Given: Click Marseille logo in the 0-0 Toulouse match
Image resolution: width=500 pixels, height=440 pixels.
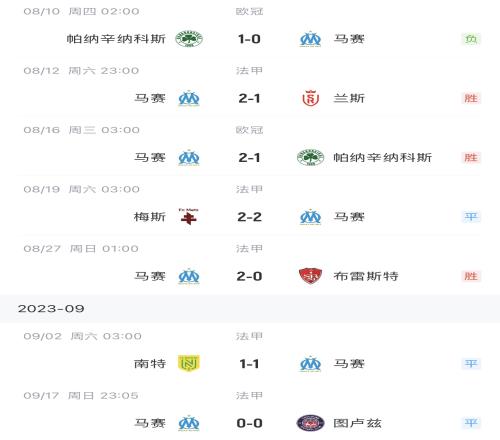Looking at the screenshot, I should pos(189,423).
